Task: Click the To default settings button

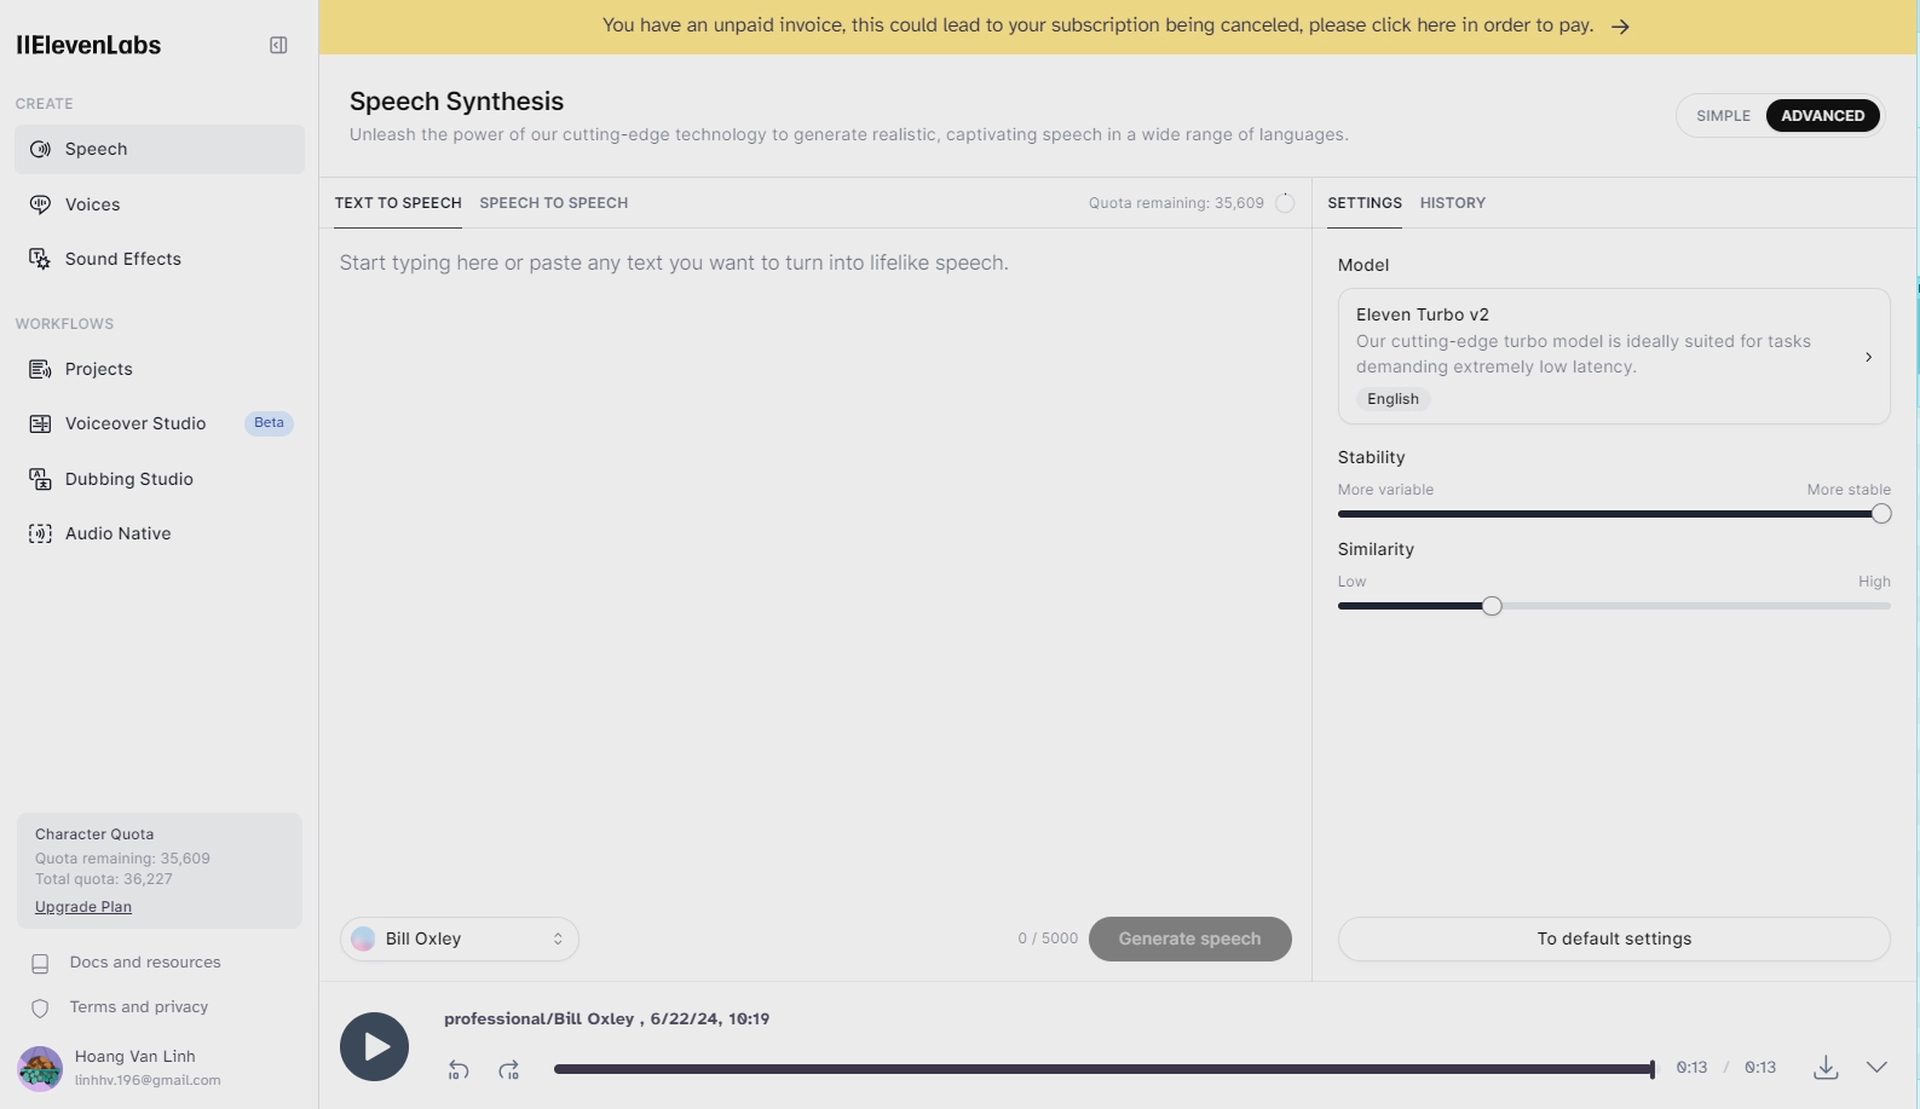Action: click(x=1613, y=938)
